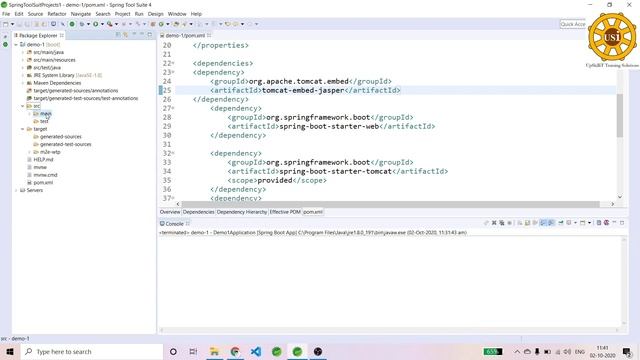Select the pom.xml bottom editor tab
The height and width of the screenshot is (360, 640).
[313, 212]
